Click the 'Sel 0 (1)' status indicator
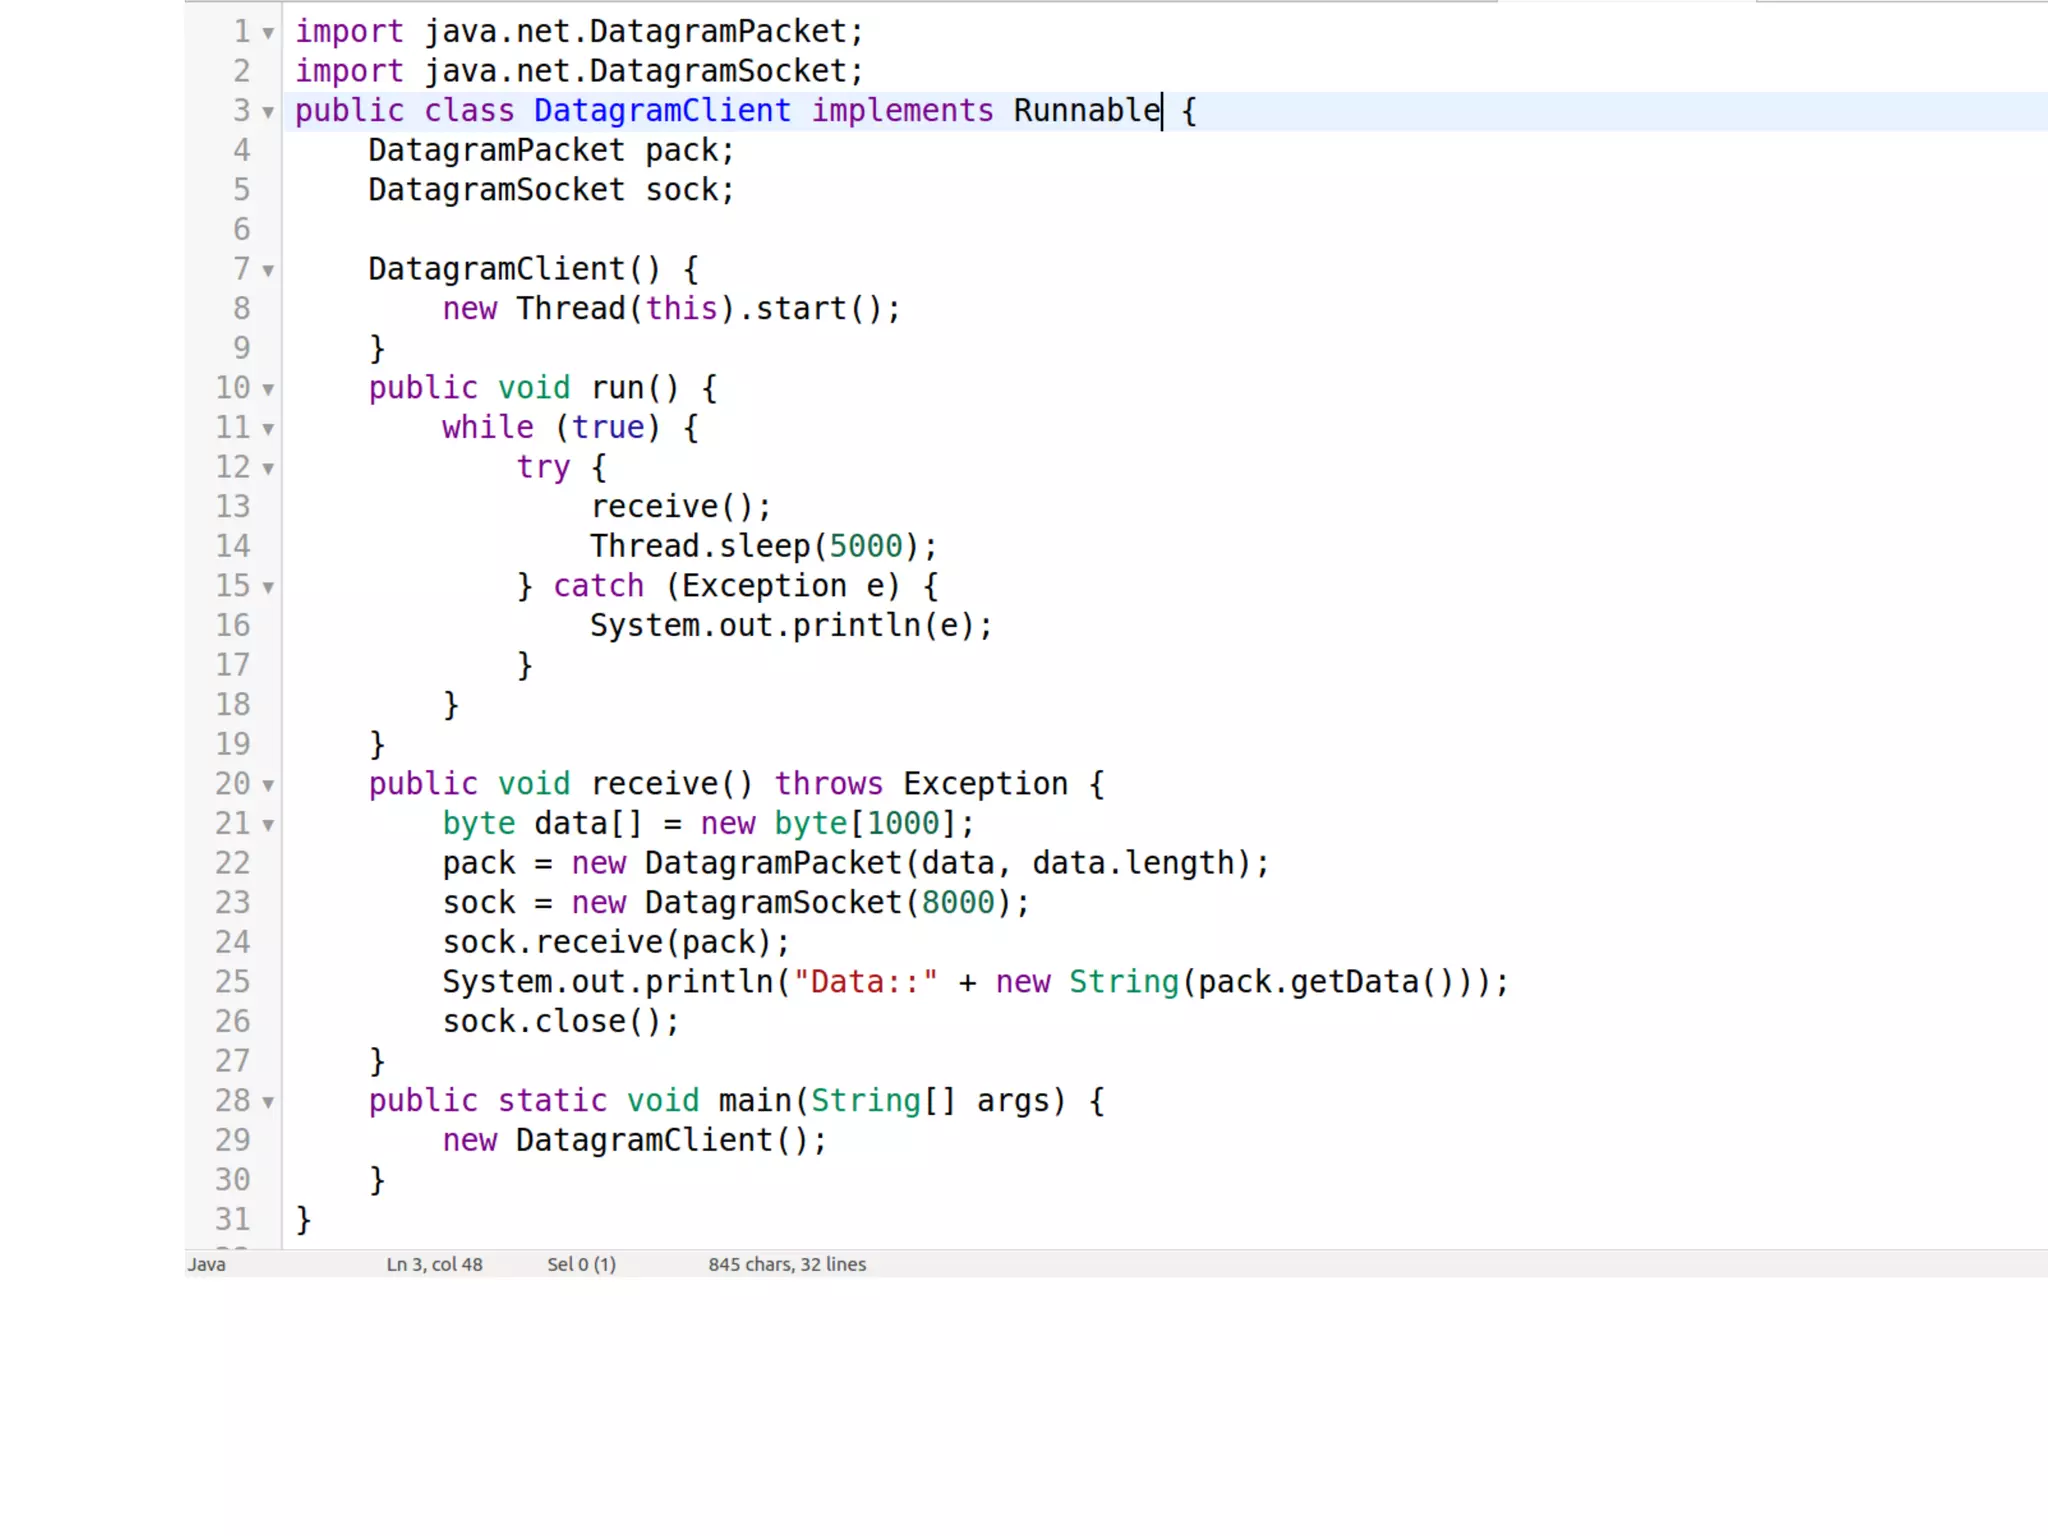2048x1536 pixels. tap(581, 1264)
